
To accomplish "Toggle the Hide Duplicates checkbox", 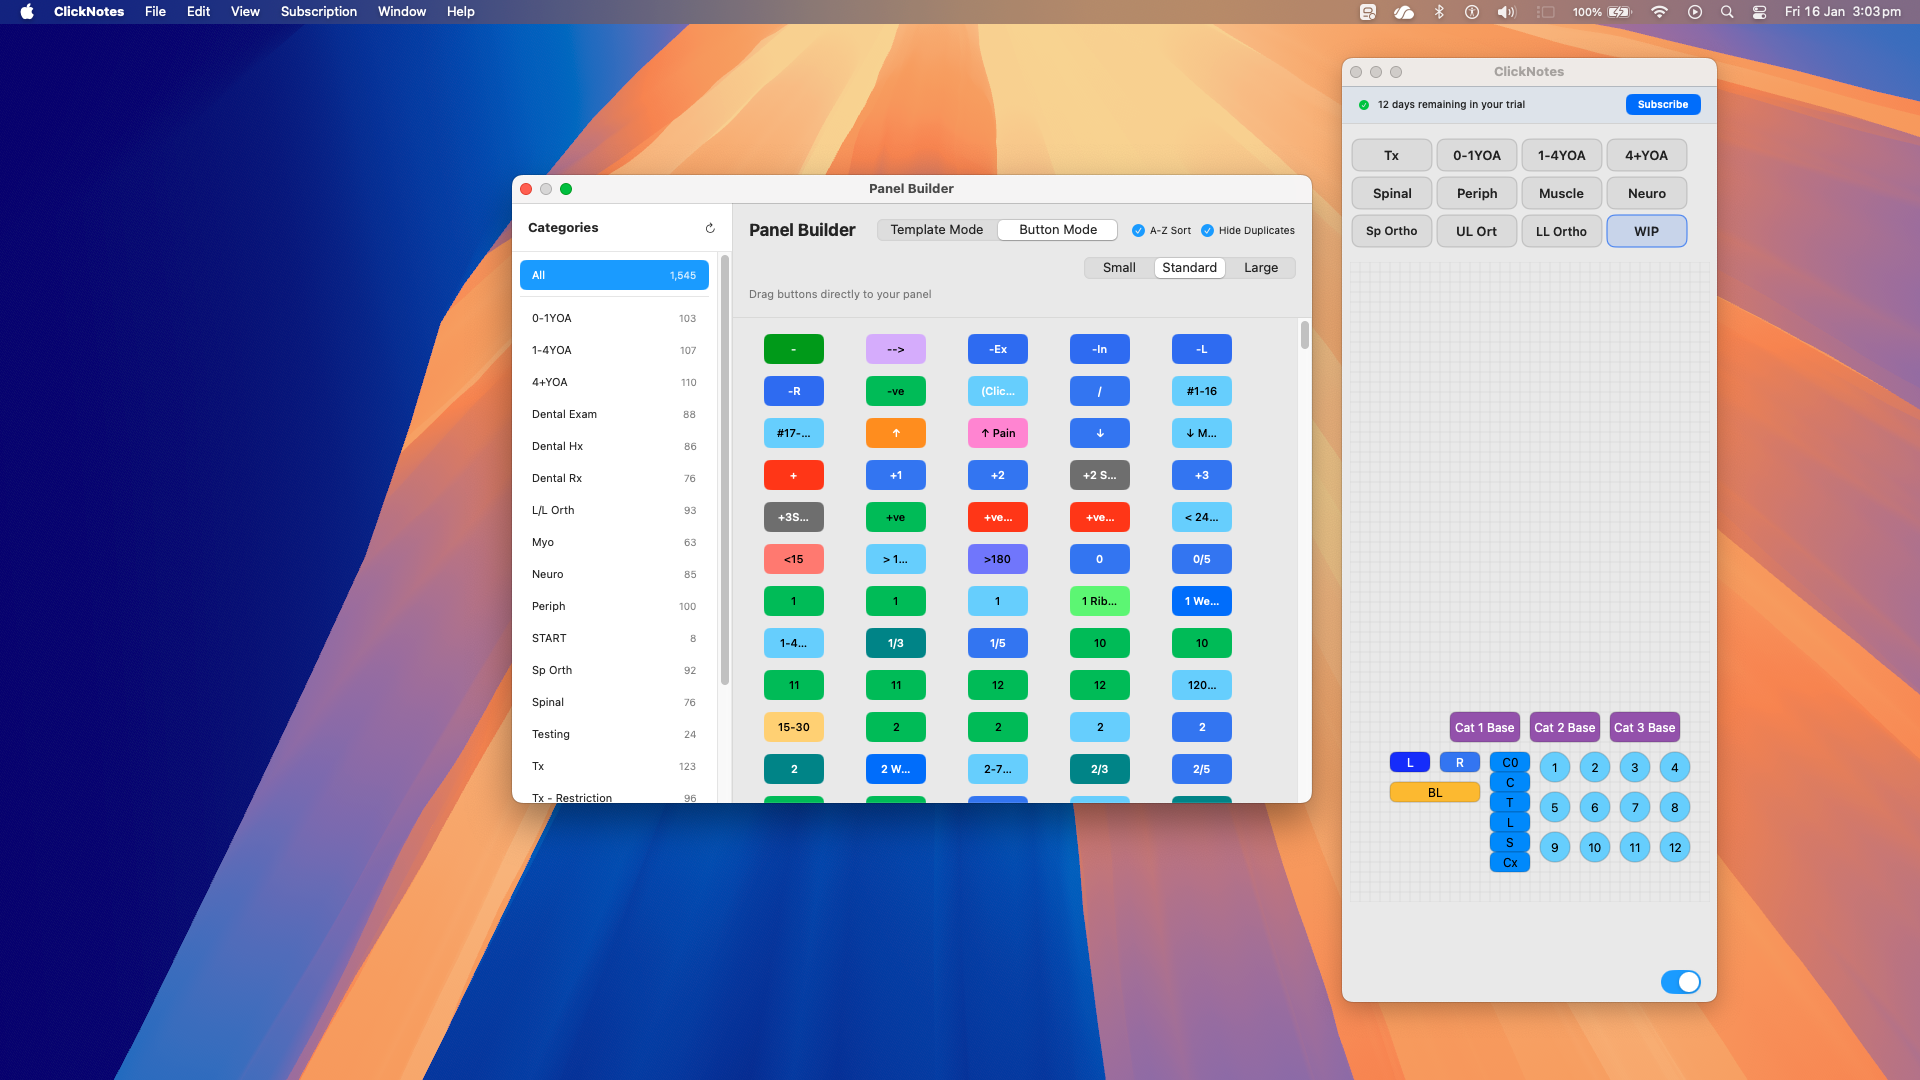I will pos(1207,230).
